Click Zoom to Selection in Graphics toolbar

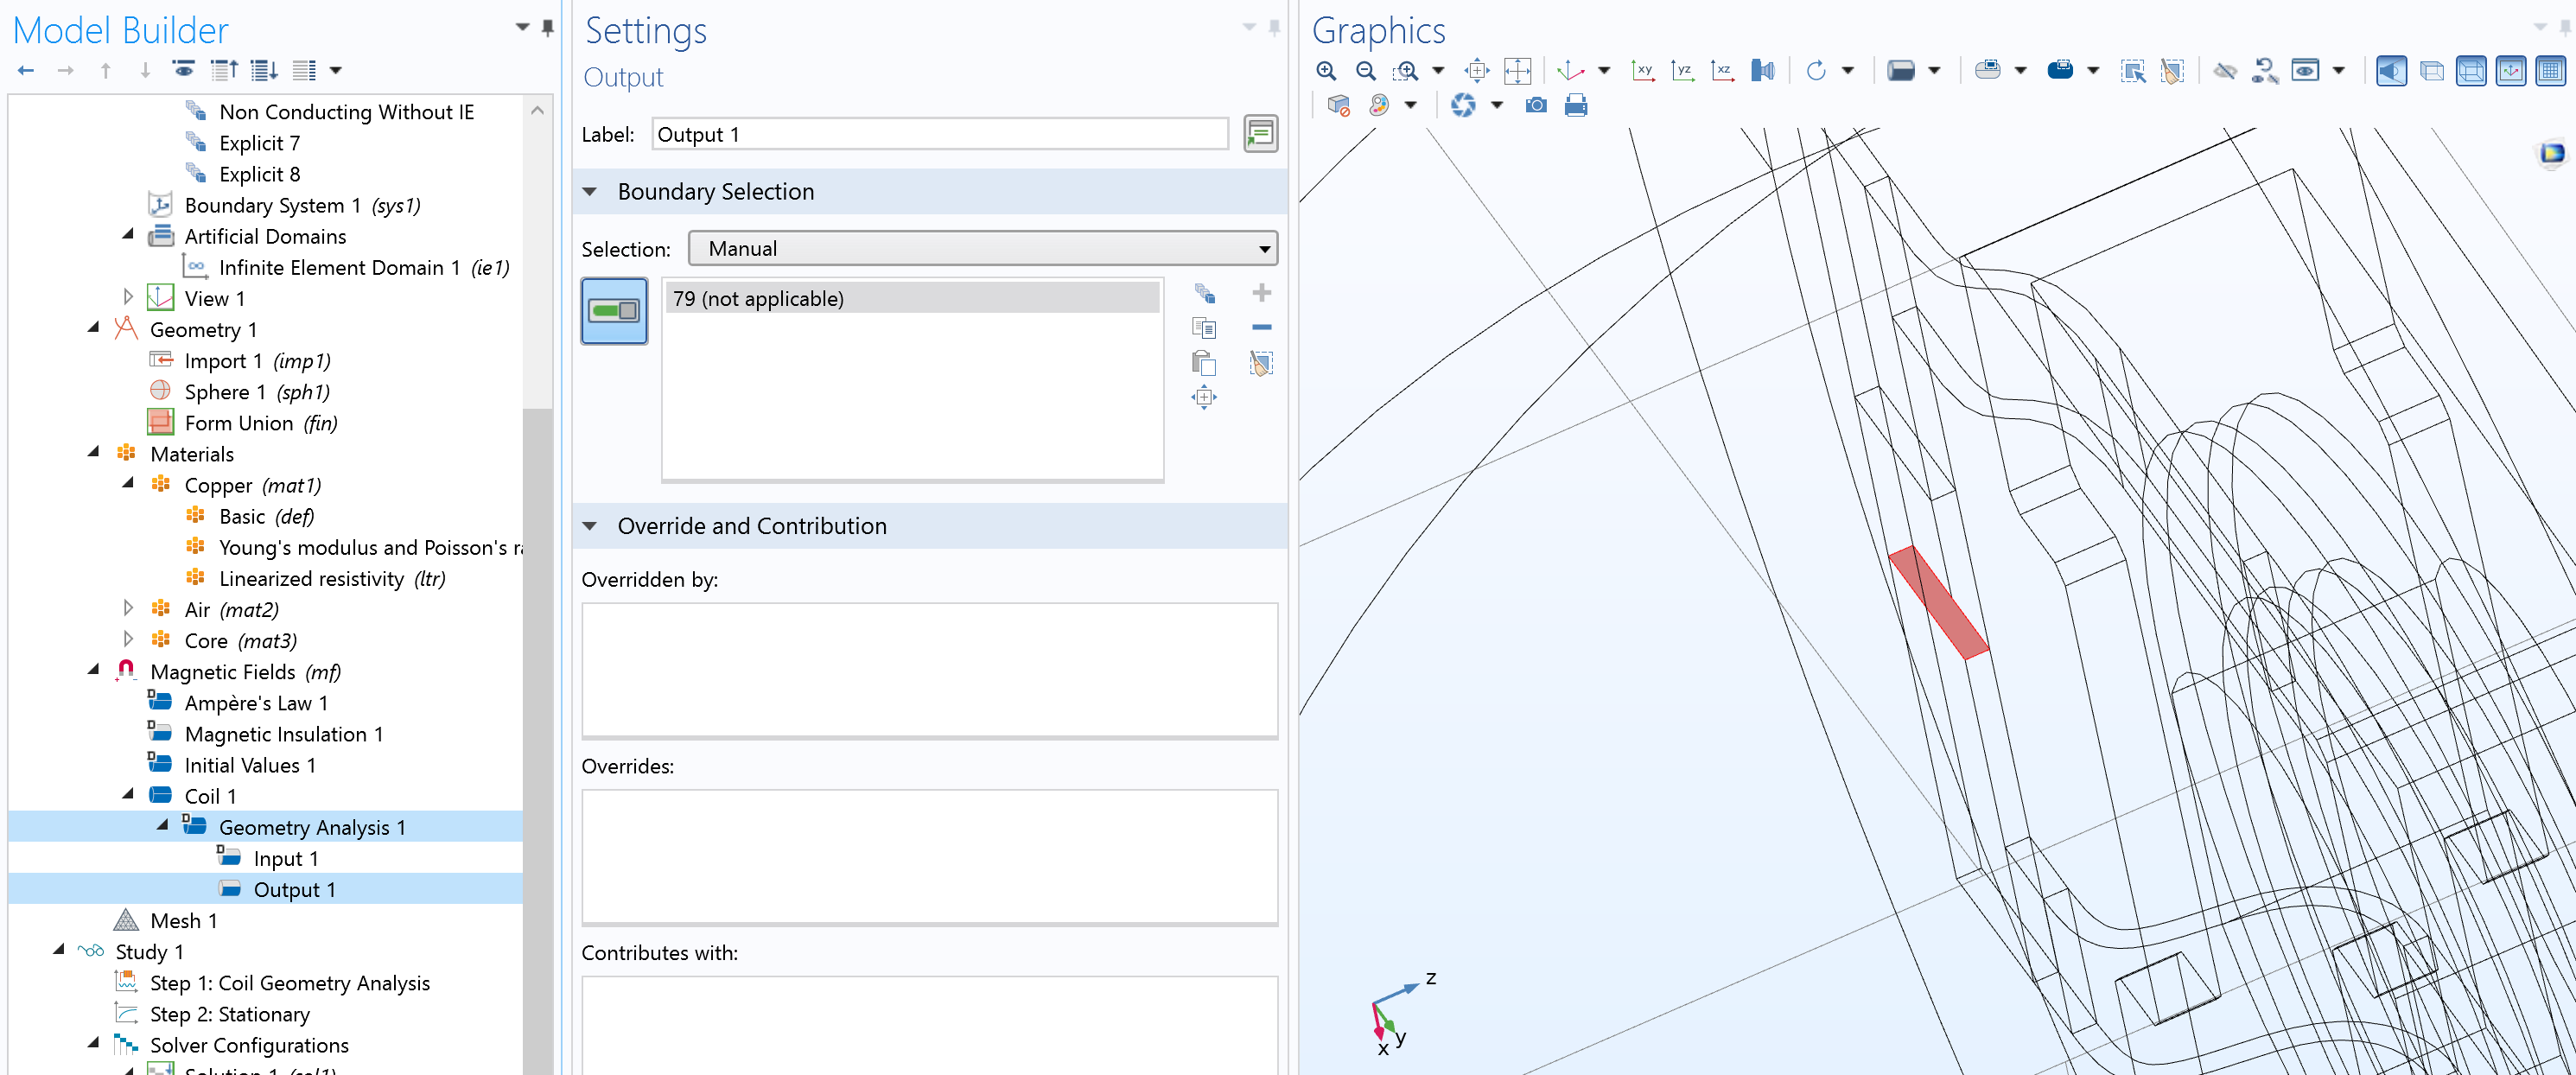tap(1477, 70)
